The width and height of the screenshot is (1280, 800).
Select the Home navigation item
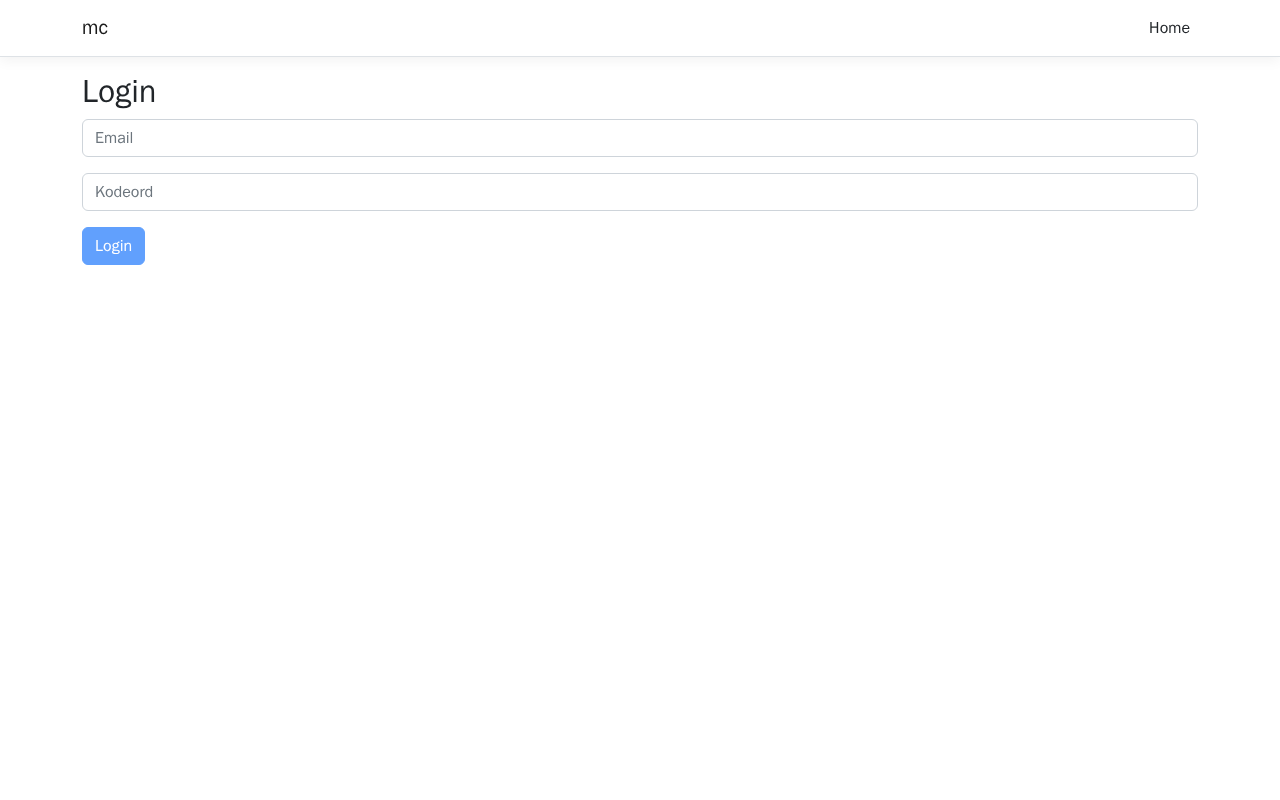click(x=1169, y=28)
